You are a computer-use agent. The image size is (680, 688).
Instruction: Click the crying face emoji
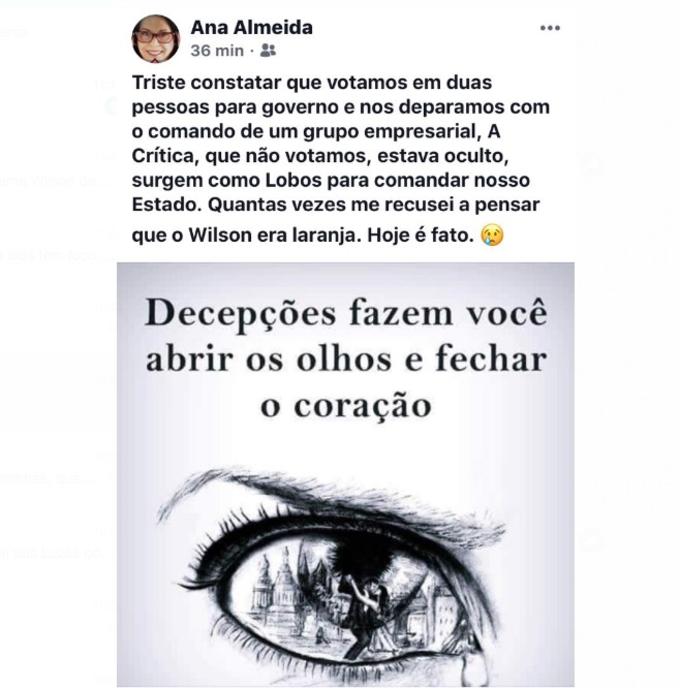coord(492,235)
